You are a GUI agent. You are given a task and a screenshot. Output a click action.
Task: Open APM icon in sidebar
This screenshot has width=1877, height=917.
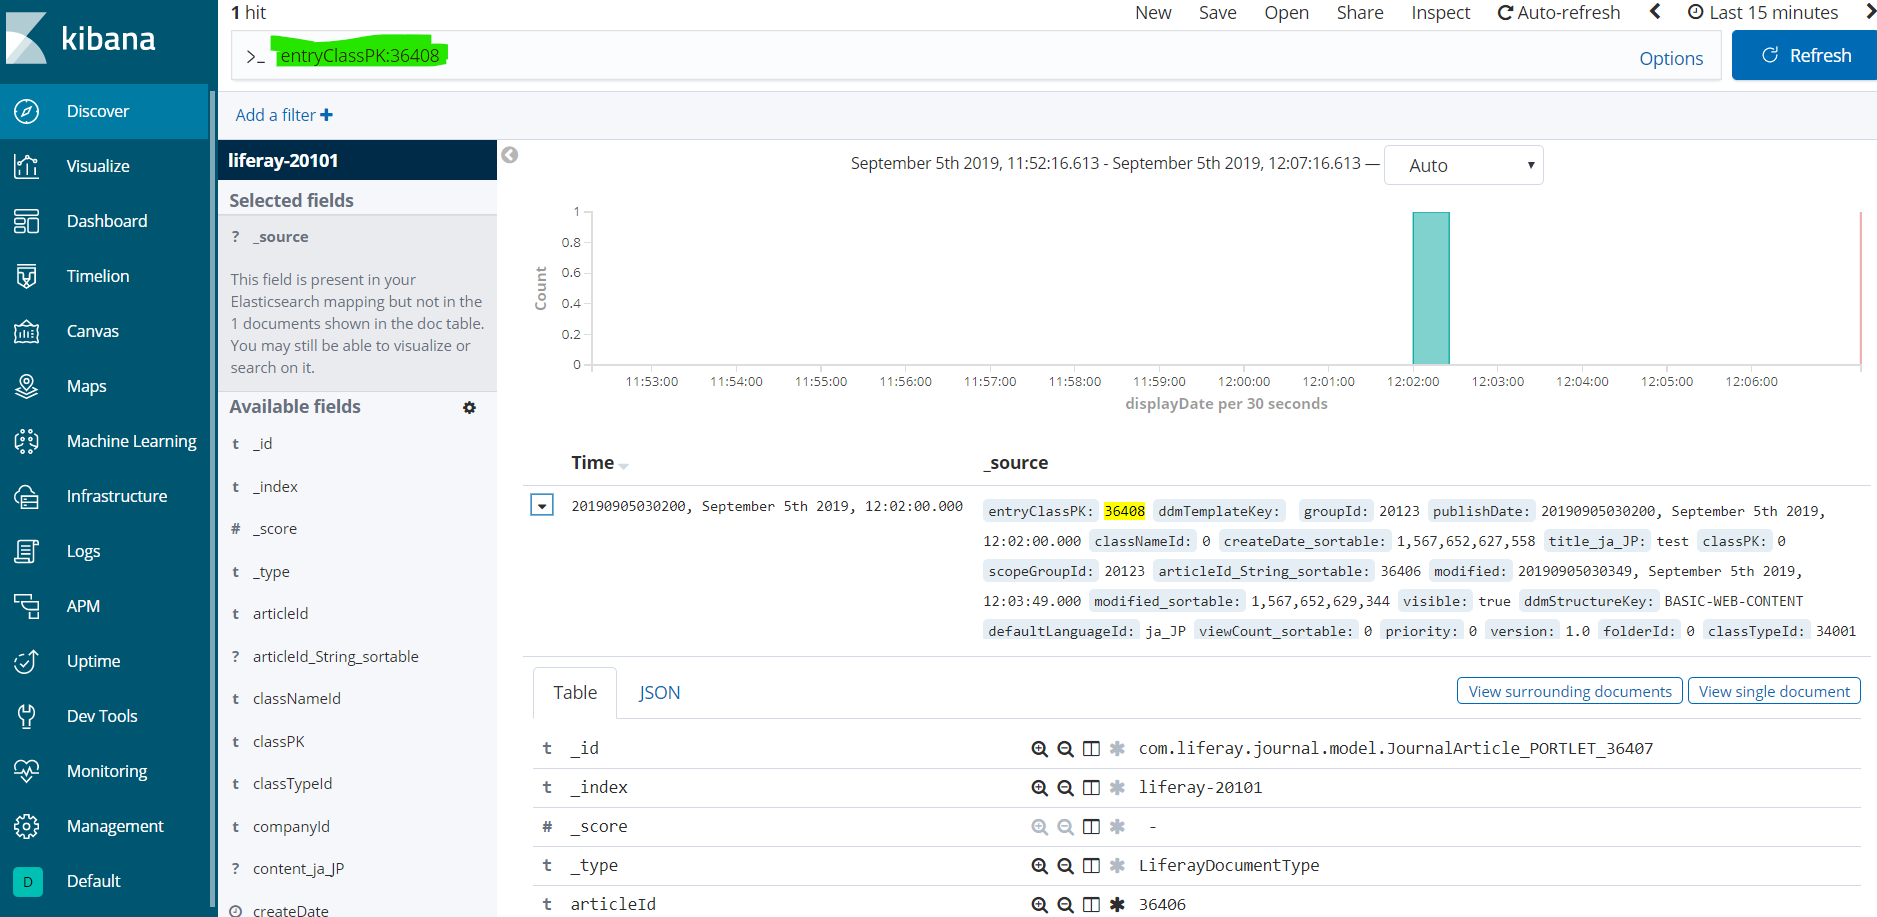pos(27,606)
